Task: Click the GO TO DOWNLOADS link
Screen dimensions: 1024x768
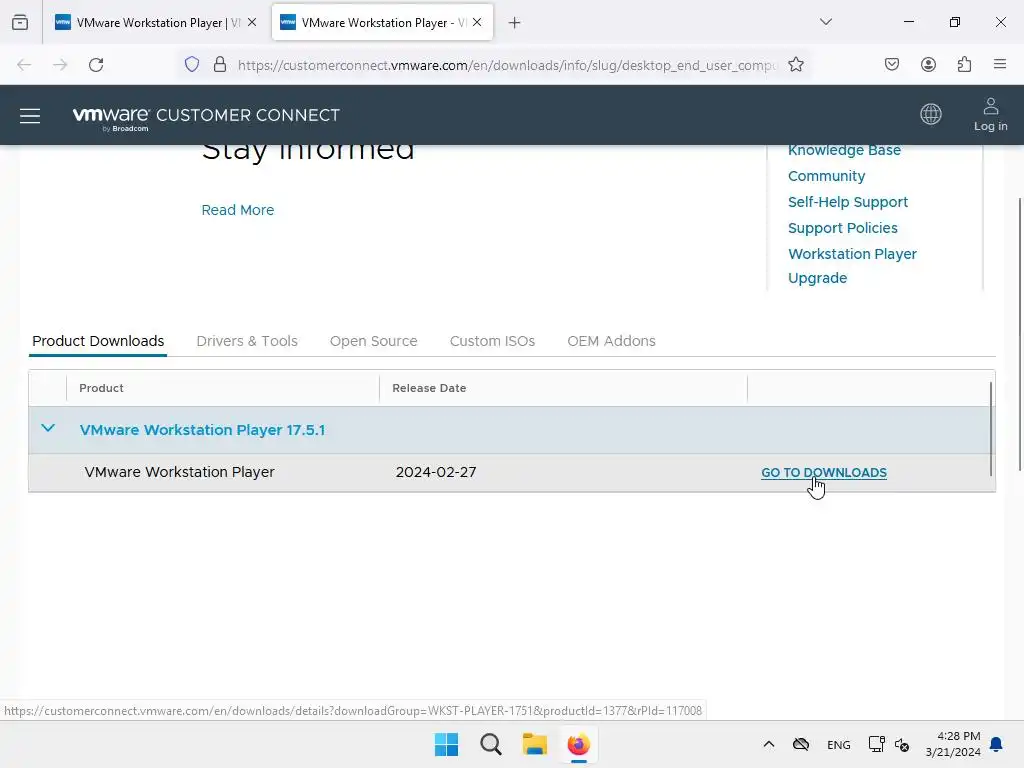Action: pyautogui.click(x=824, y=473)
